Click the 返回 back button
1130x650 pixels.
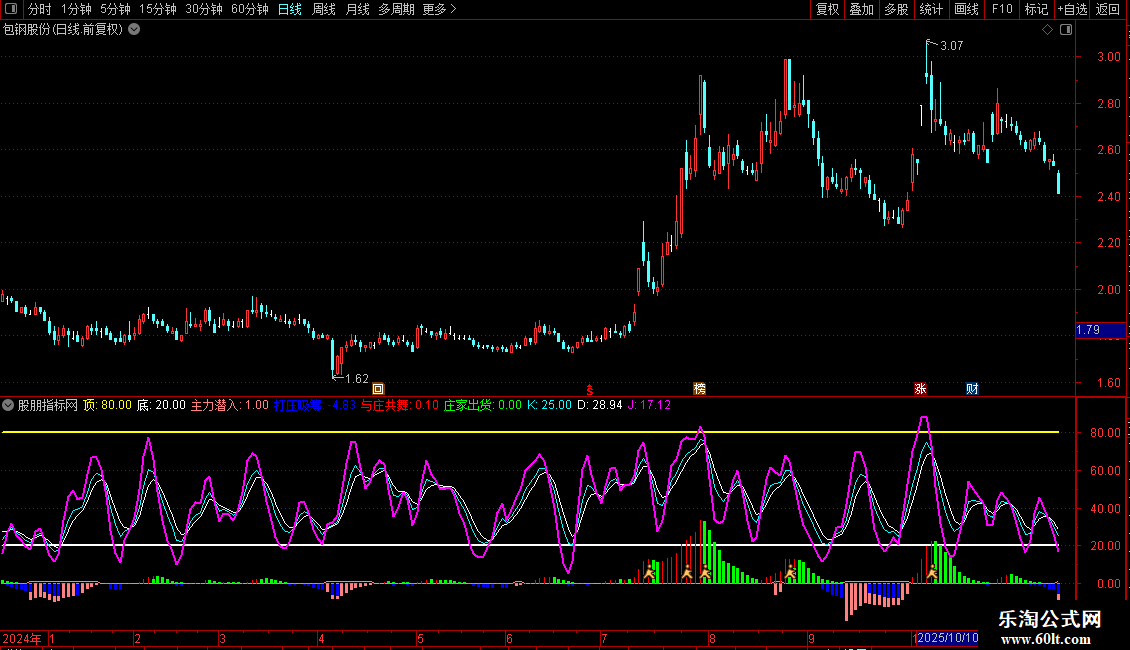tap(1108, 9)
